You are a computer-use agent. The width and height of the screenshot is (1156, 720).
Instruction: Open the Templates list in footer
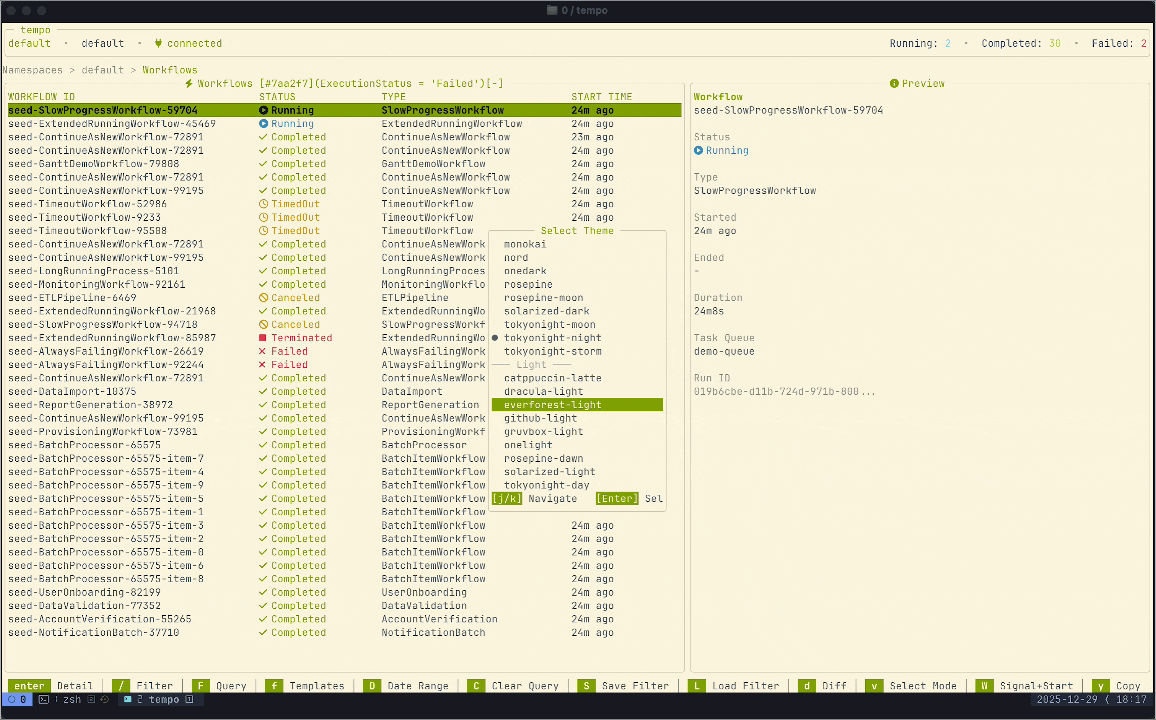point(316,686)
